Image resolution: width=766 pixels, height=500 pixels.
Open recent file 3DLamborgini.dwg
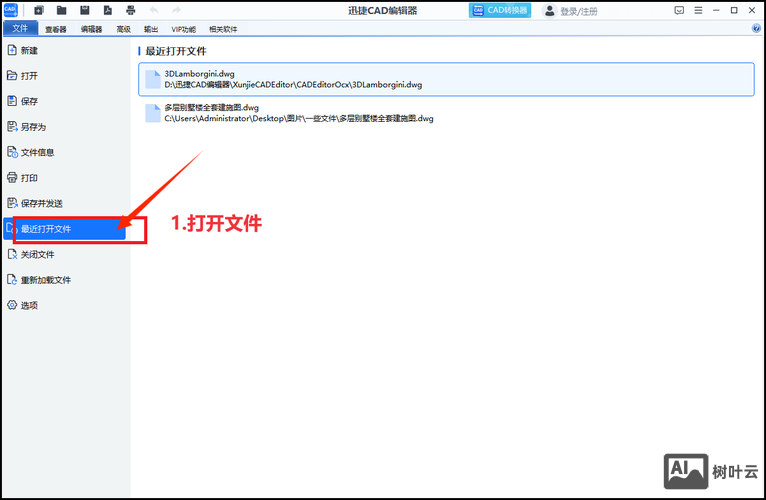446,79
